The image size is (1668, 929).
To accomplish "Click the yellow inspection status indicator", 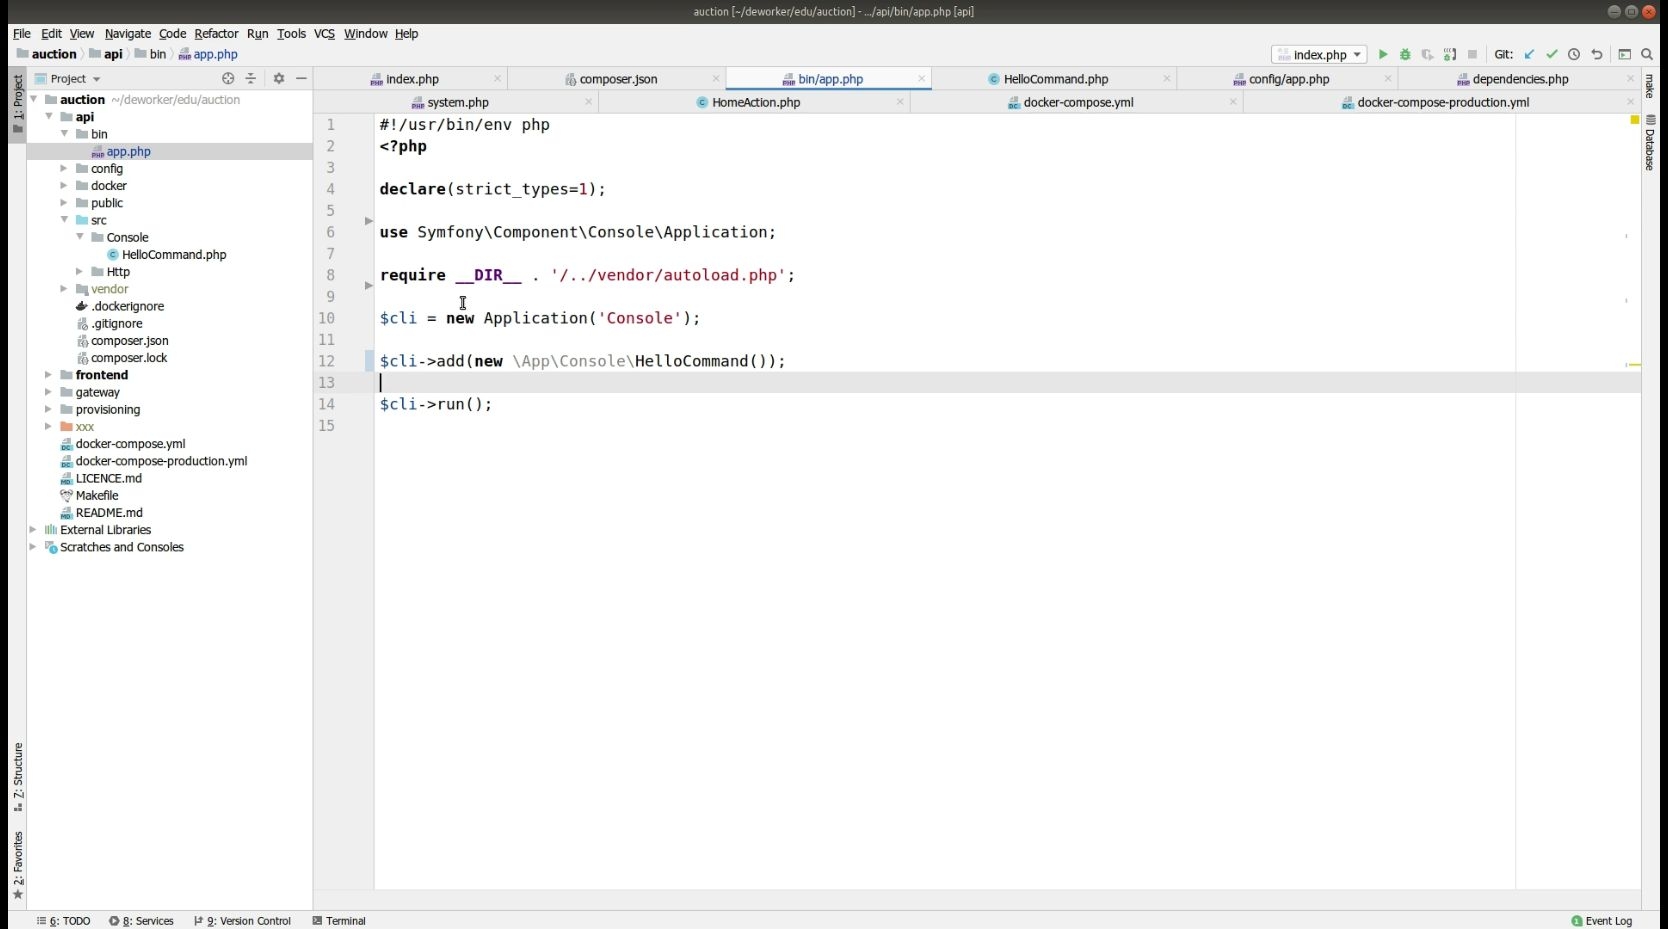I will pyautogui.click(x=1635, y=120).
